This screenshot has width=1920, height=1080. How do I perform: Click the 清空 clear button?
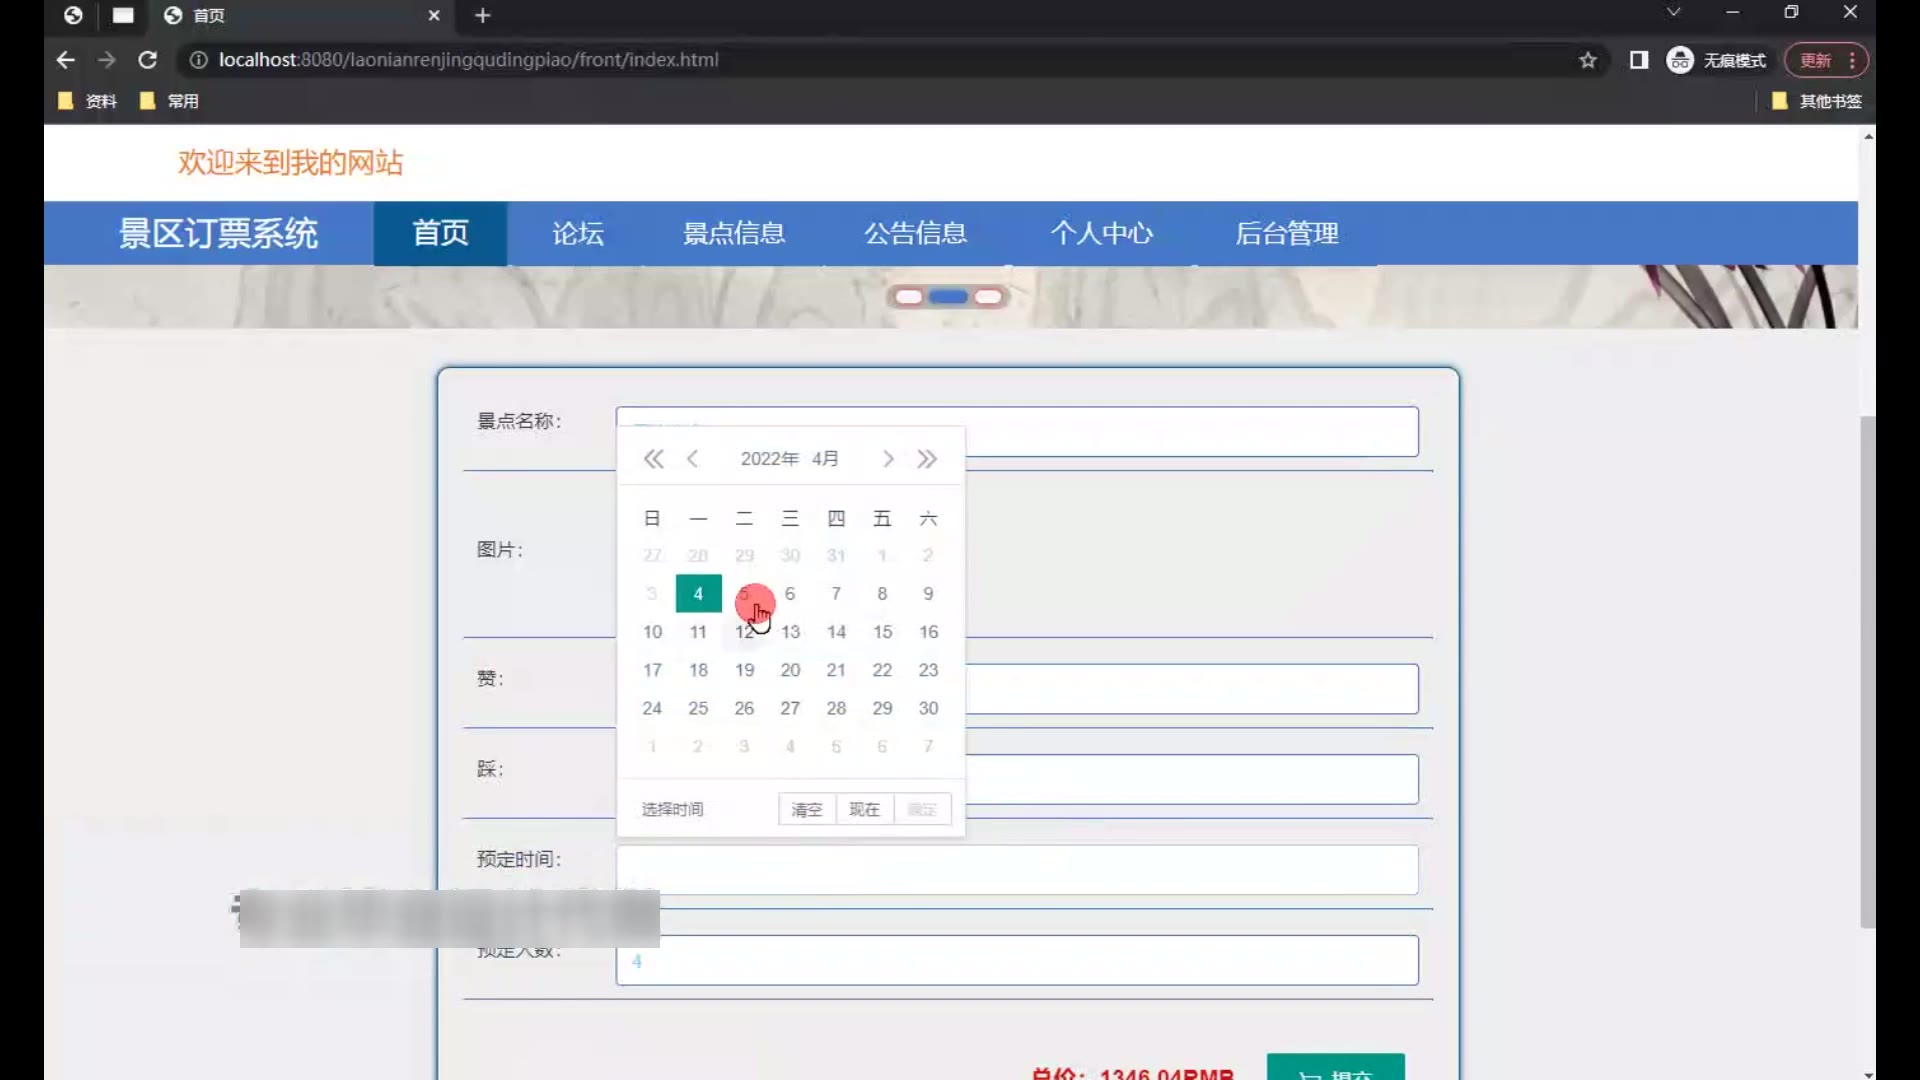pos(806,809)
